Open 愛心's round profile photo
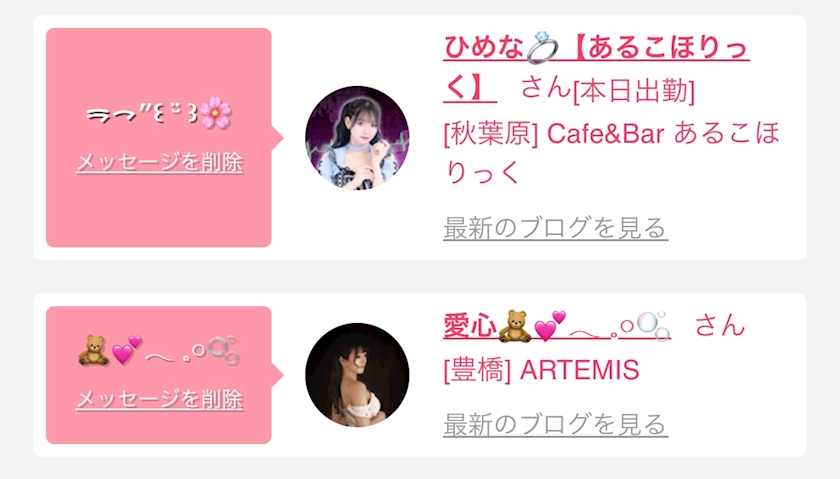This screenshot has height=479, width=840. pos(357,375)
